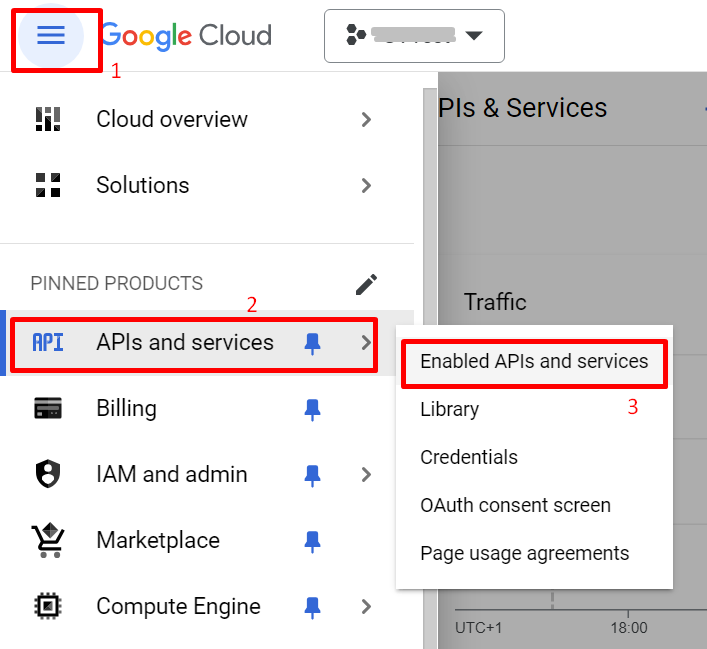Unpin Marketplace from pinned products
The image size is (707, 649).
[x=313, y=541]
